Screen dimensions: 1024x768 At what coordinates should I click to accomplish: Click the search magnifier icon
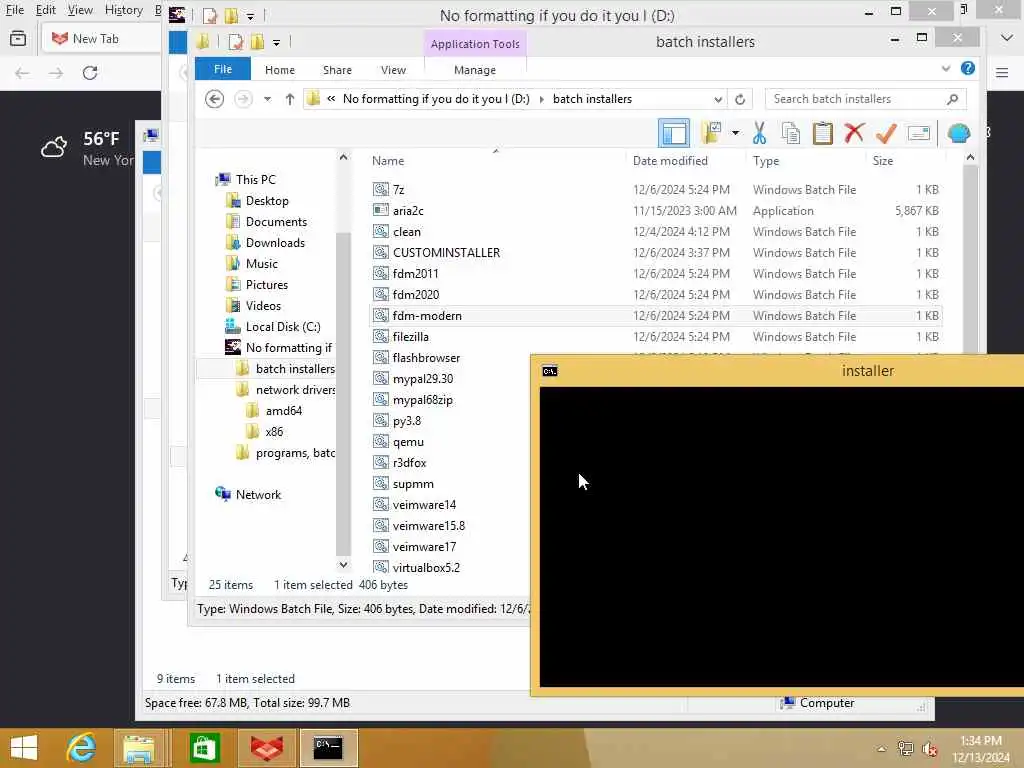tap(952, 99)
